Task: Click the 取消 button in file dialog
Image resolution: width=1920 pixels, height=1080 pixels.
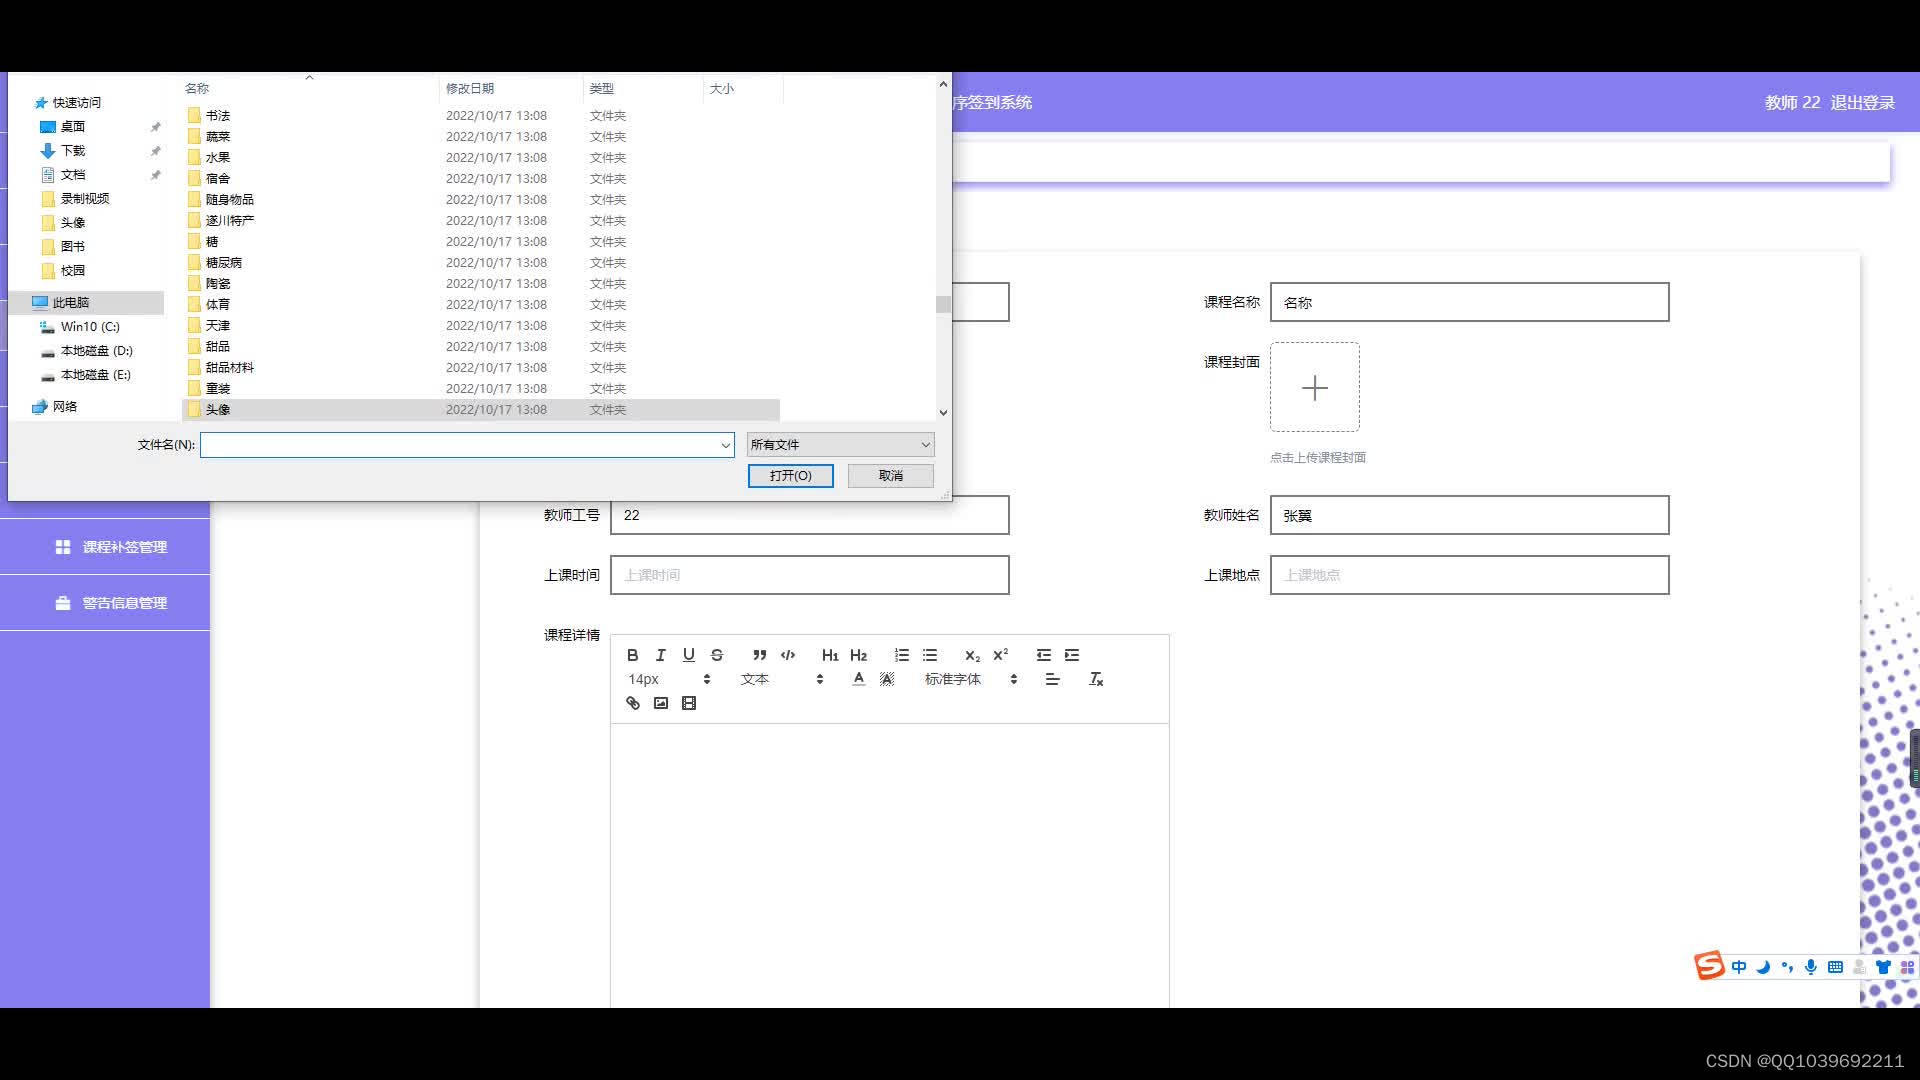Action: (x=891, y=476)
